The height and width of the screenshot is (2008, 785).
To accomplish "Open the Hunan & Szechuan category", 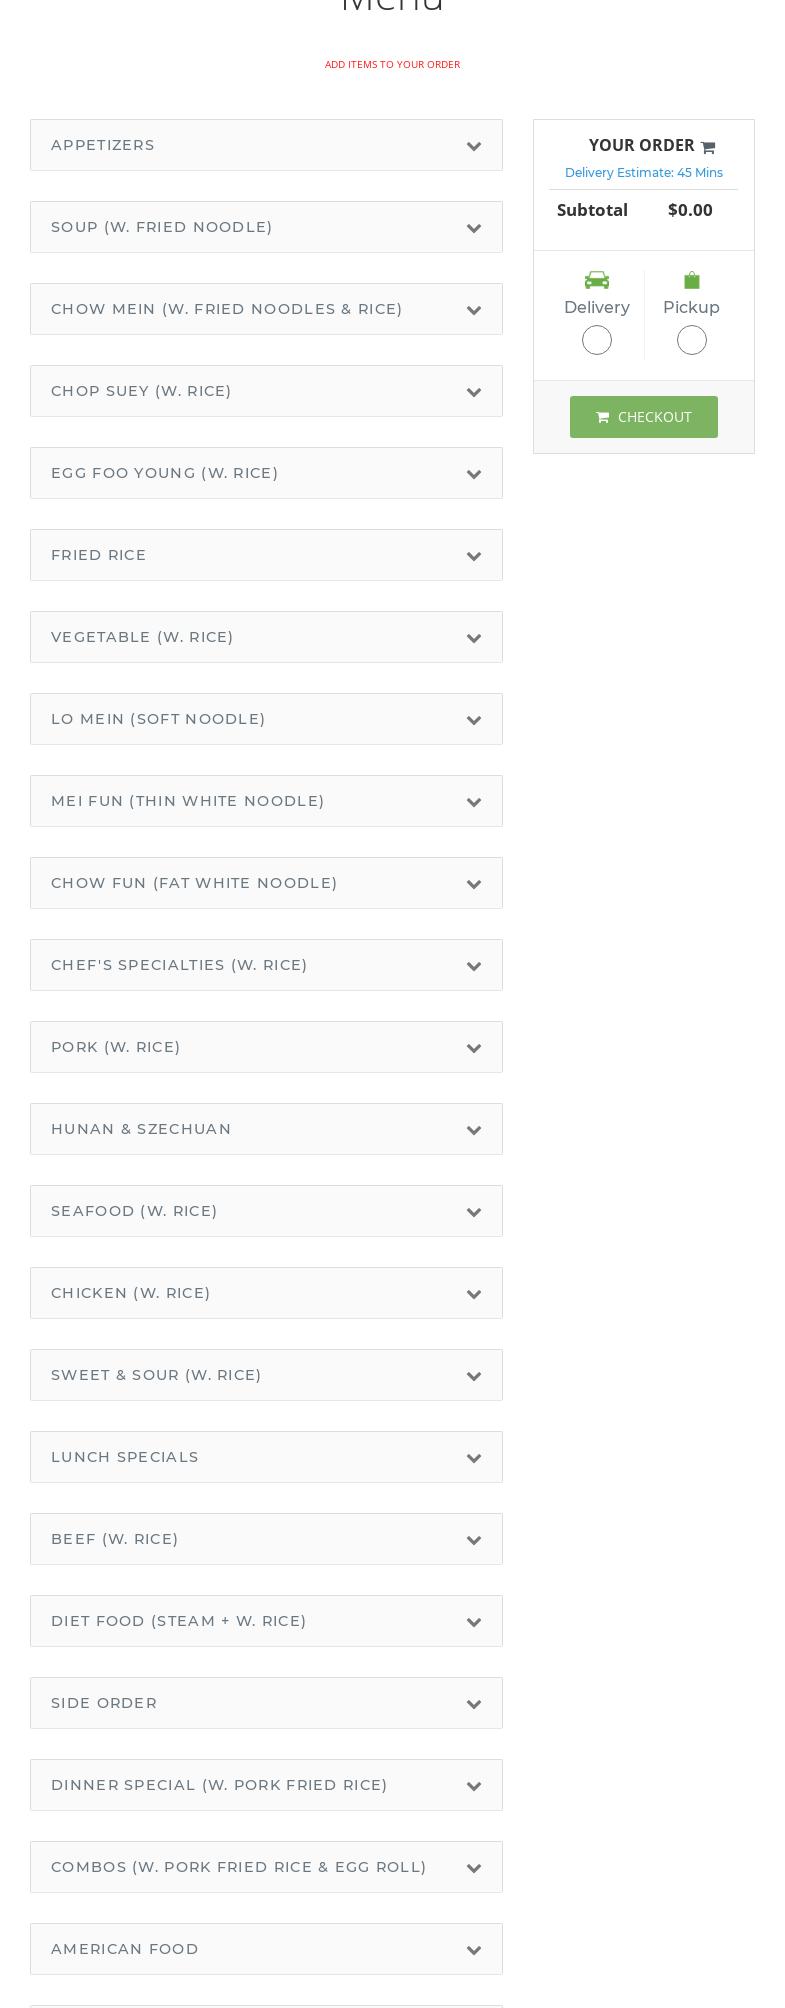I will click(266, 1129).
